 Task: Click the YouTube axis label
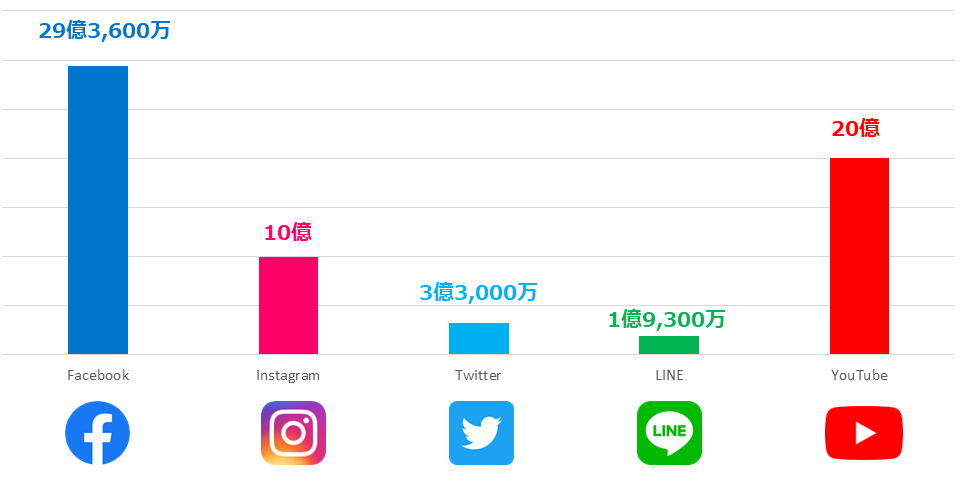click(859, 376)
